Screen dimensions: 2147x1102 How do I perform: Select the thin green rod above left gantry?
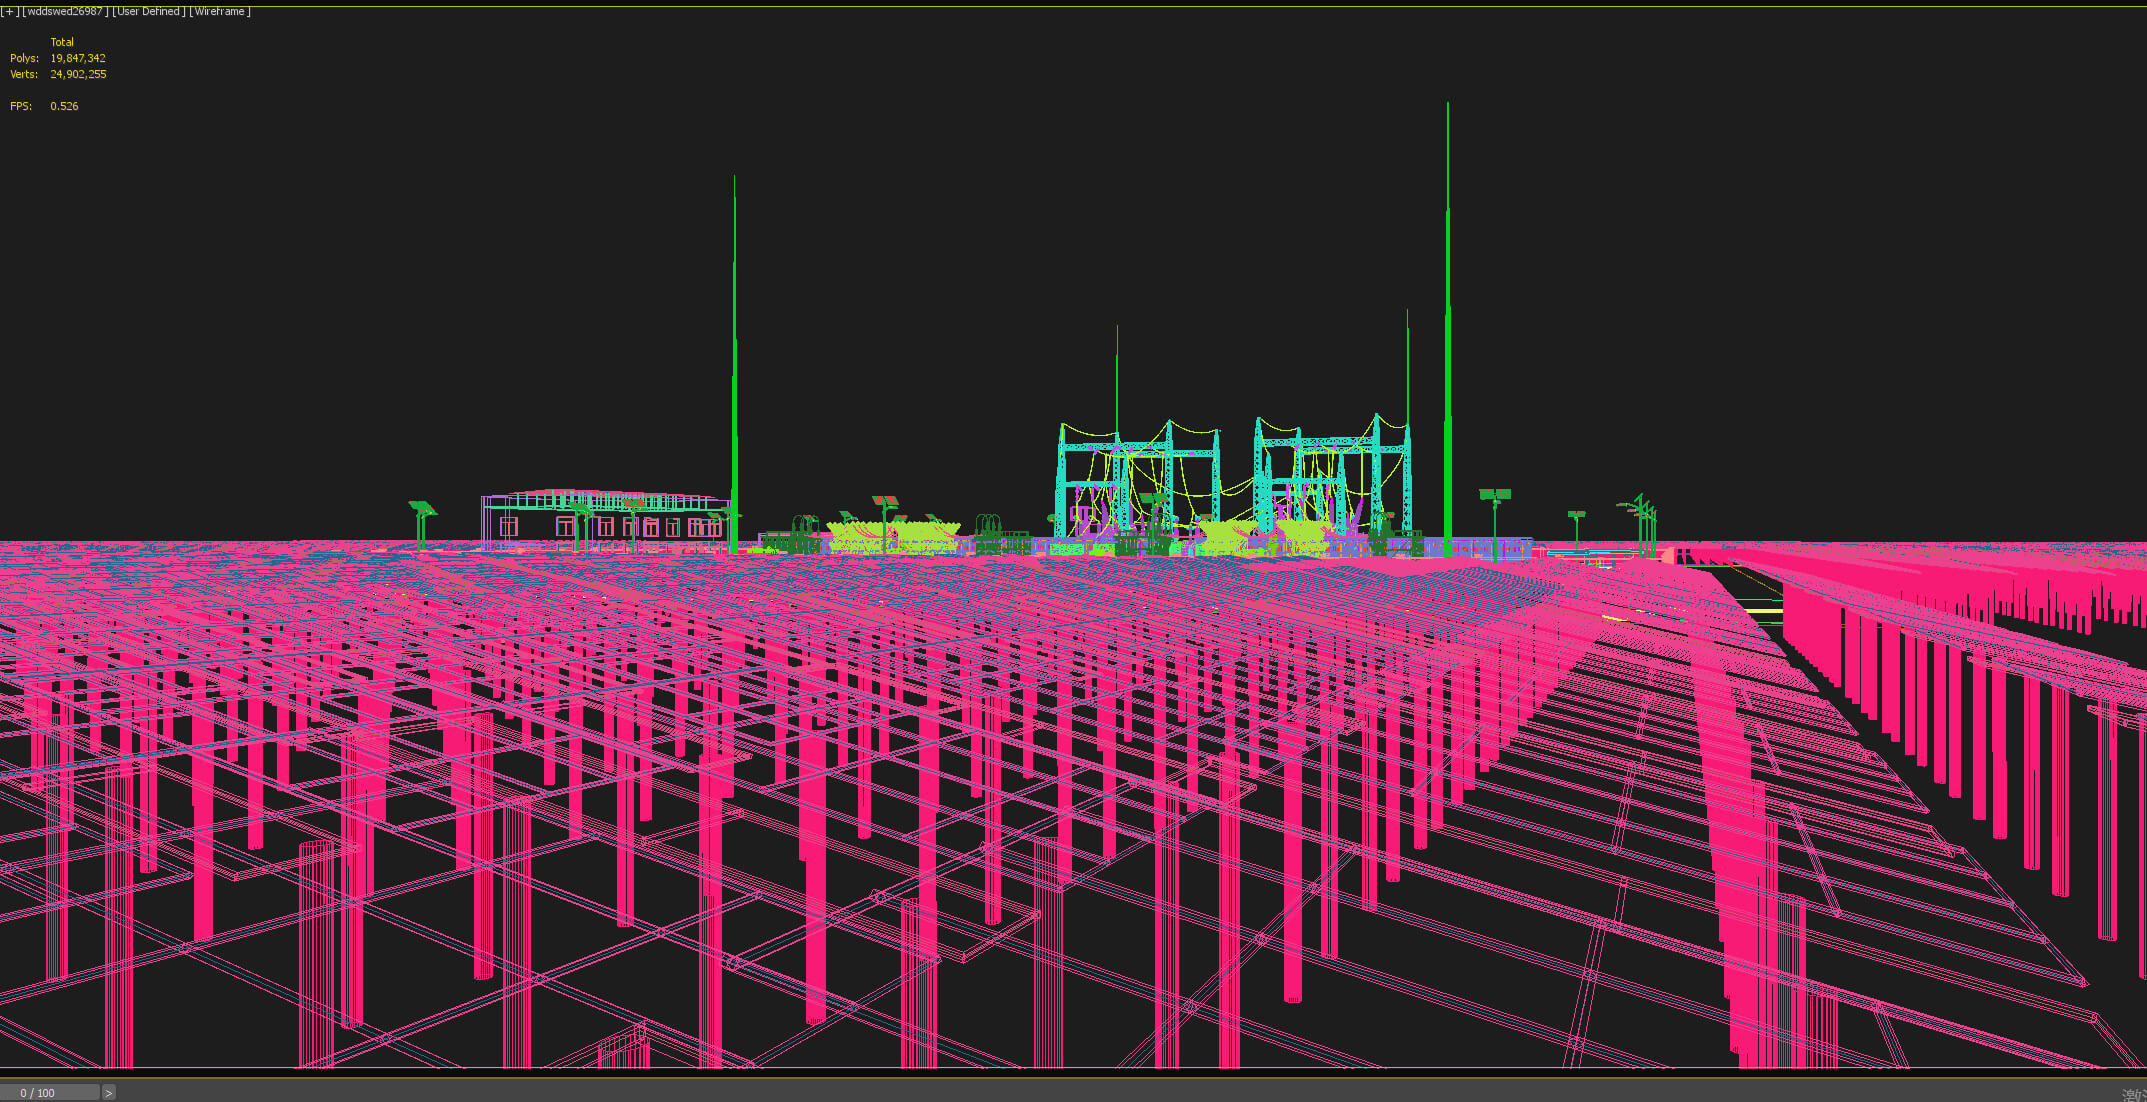point(1117,380)
